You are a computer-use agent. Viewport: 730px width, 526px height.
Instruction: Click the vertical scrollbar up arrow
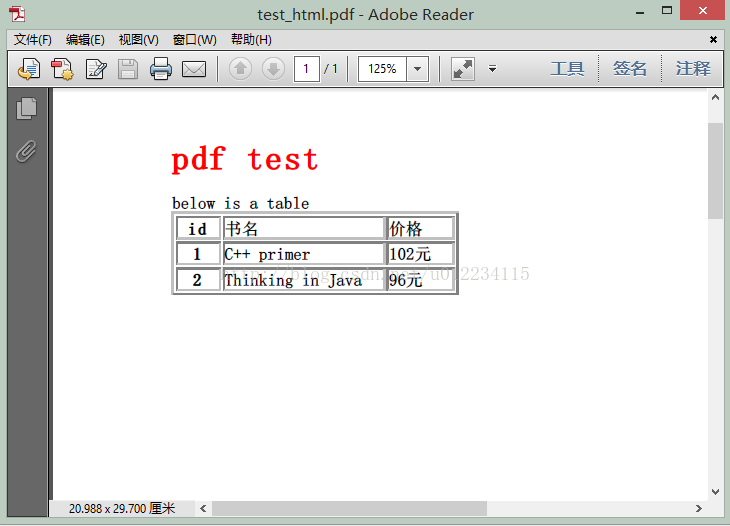point(715,97)
